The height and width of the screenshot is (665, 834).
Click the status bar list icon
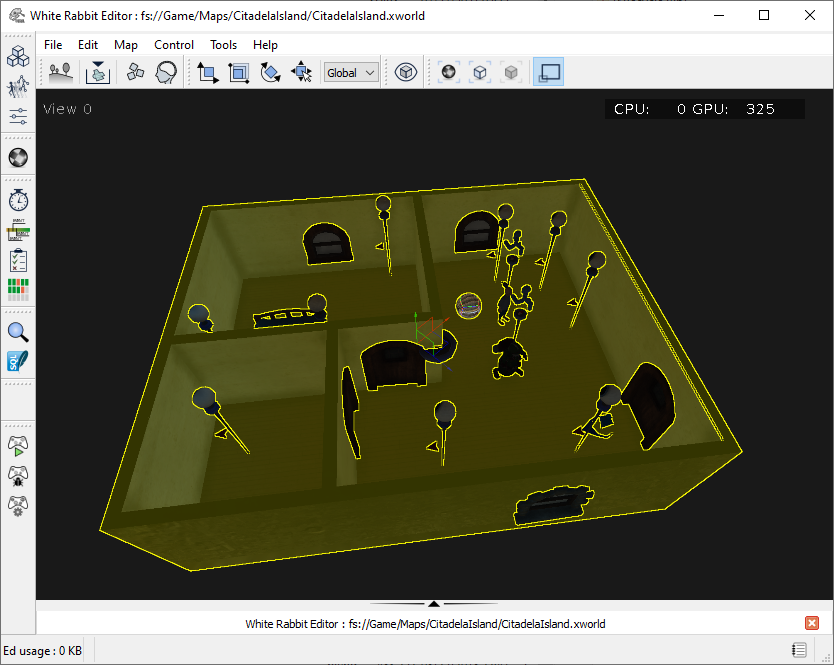coord(799,650)
